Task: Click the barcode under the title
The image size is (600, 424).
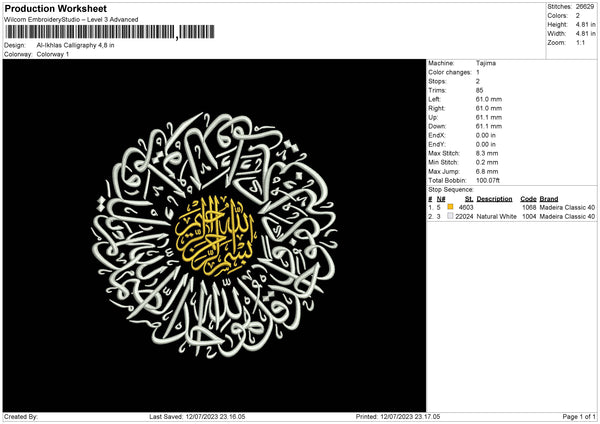Action: [x=90, y=33]
